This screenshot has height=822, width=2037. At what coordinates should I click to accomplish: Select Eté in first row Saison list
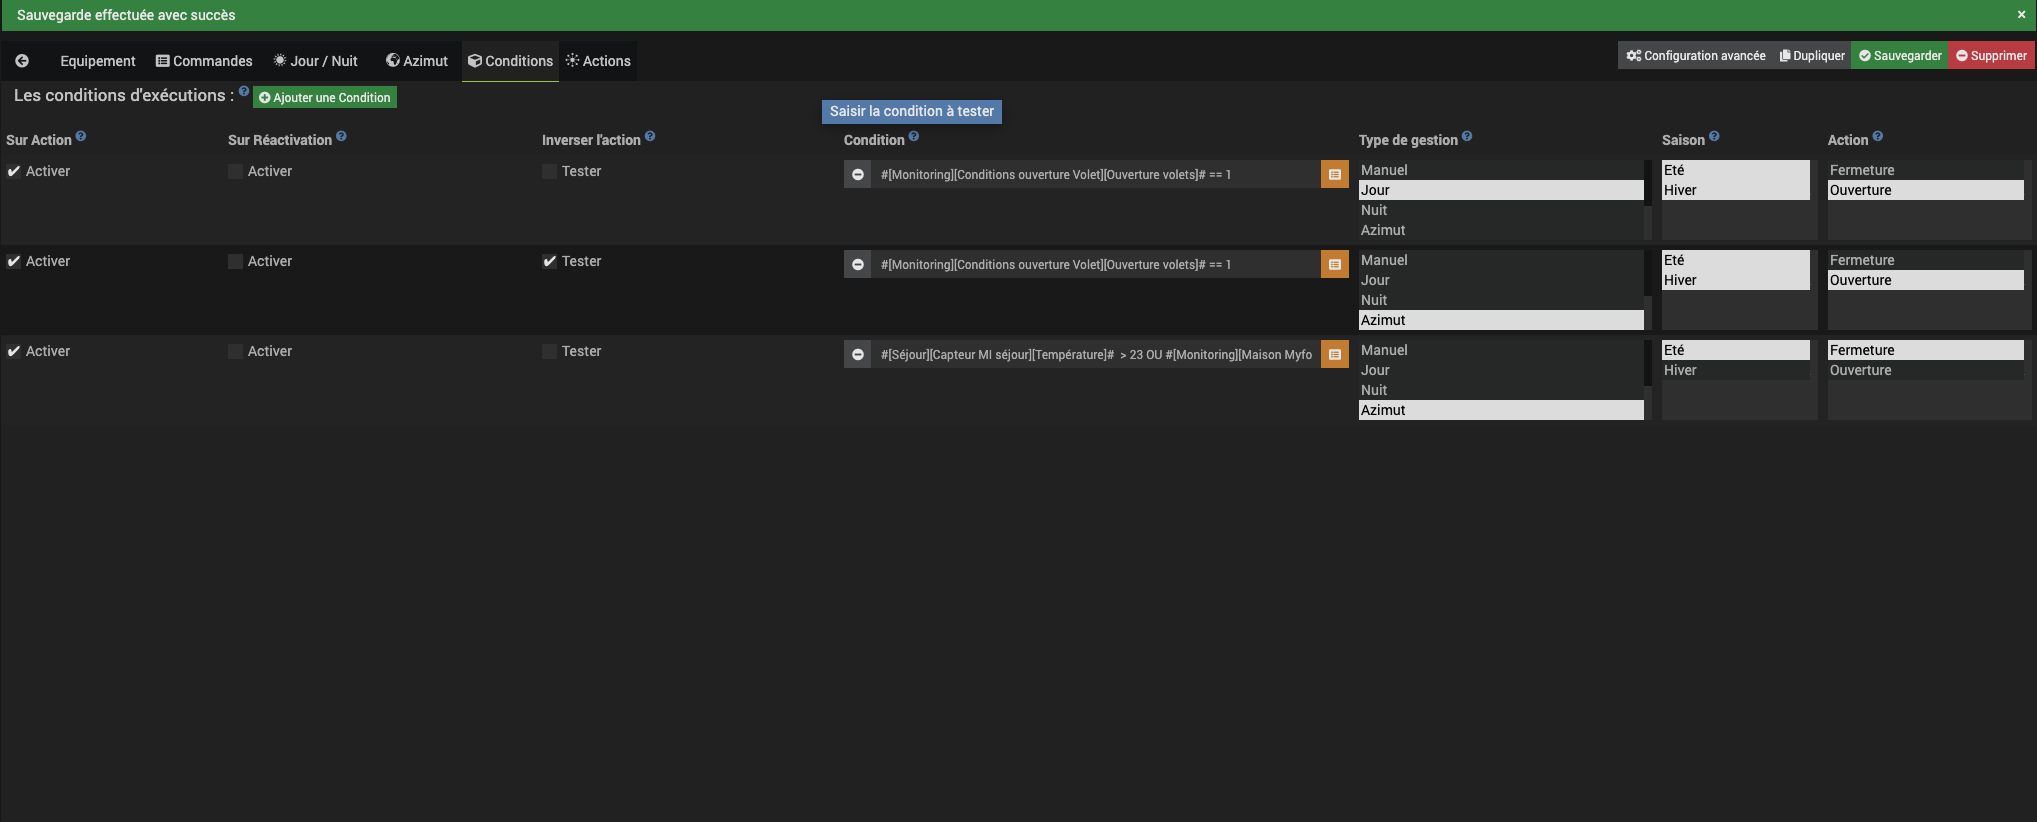[1735, 170]
